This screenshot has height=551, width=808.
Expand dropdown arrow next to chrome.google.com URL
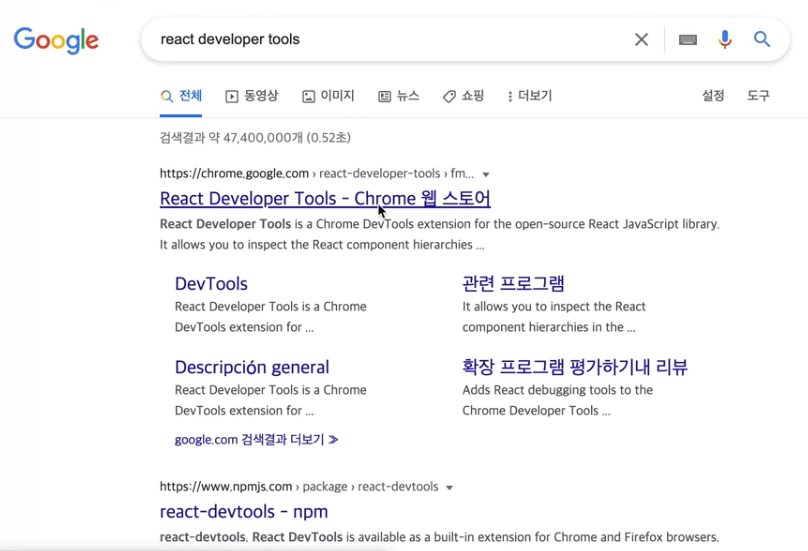(x=485, y=175)
